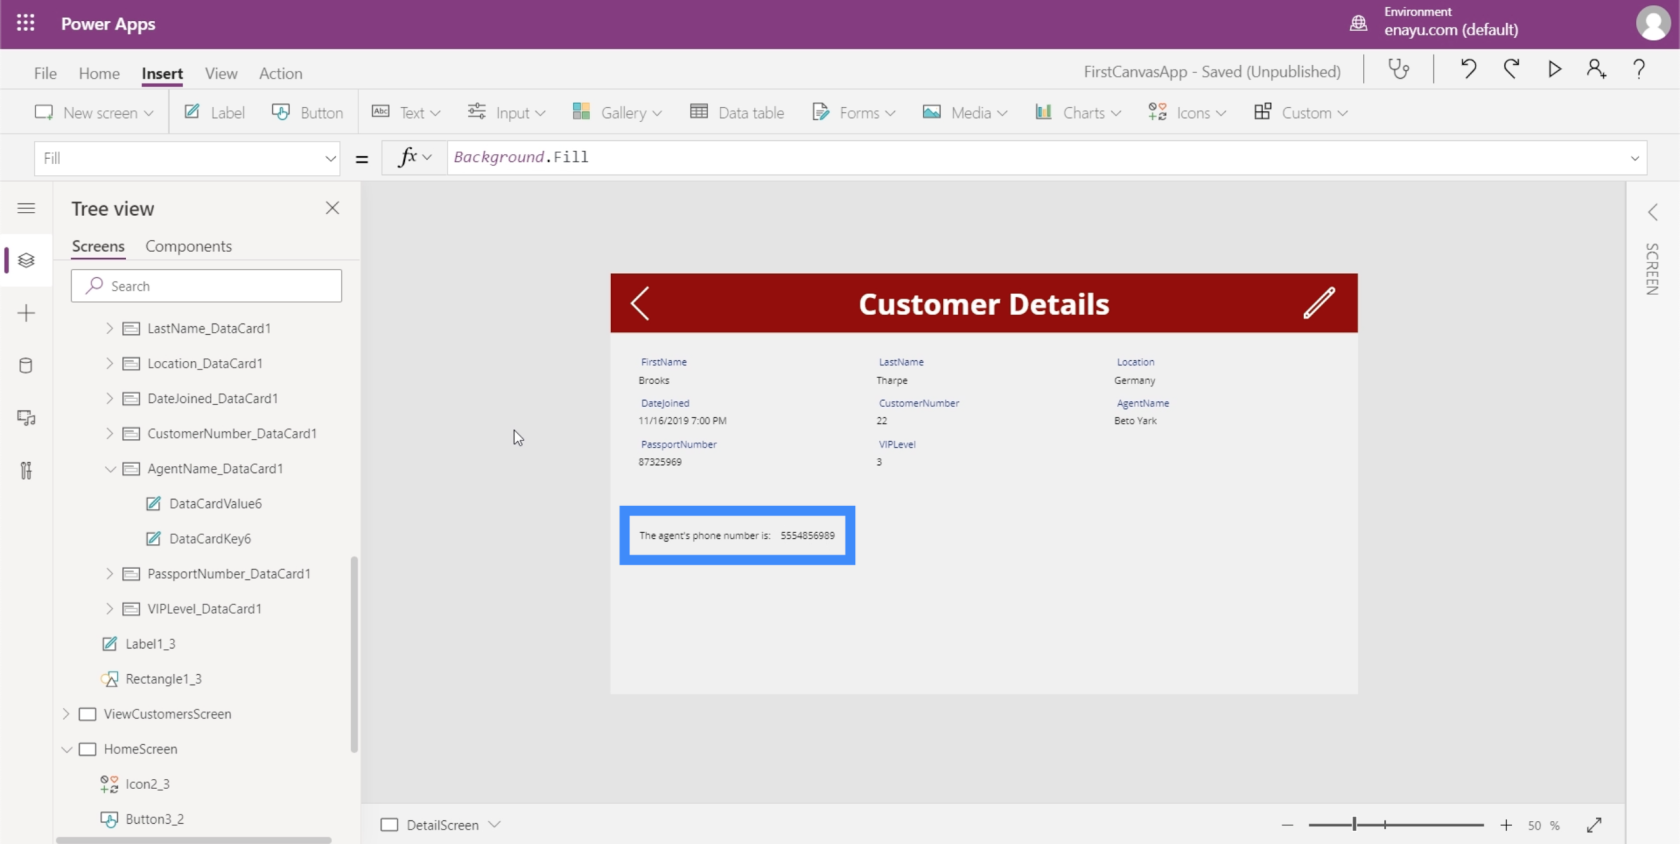Open the App checker stethoscope icon
This screenshot has height=844, width=1680.
[1399, 70]
